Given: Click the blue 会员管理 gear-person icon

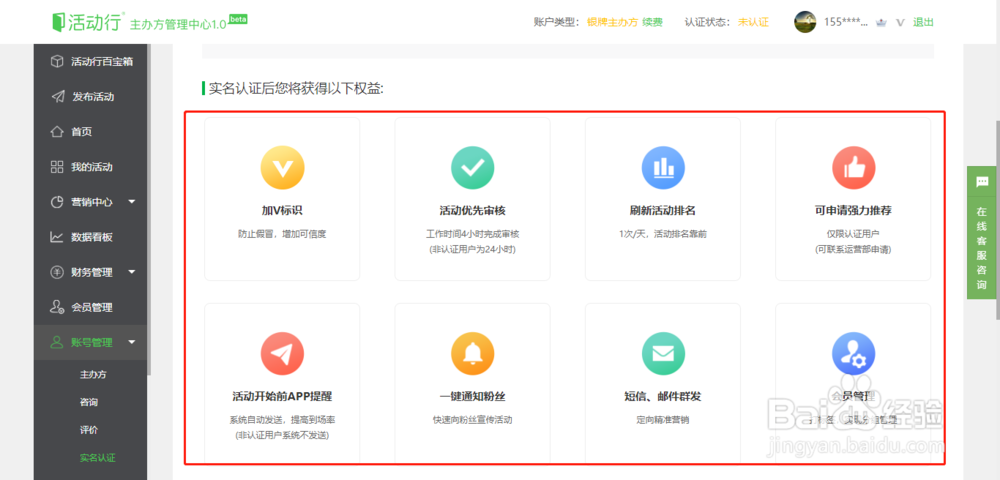Looking at the screenshot, I should 853,354.
